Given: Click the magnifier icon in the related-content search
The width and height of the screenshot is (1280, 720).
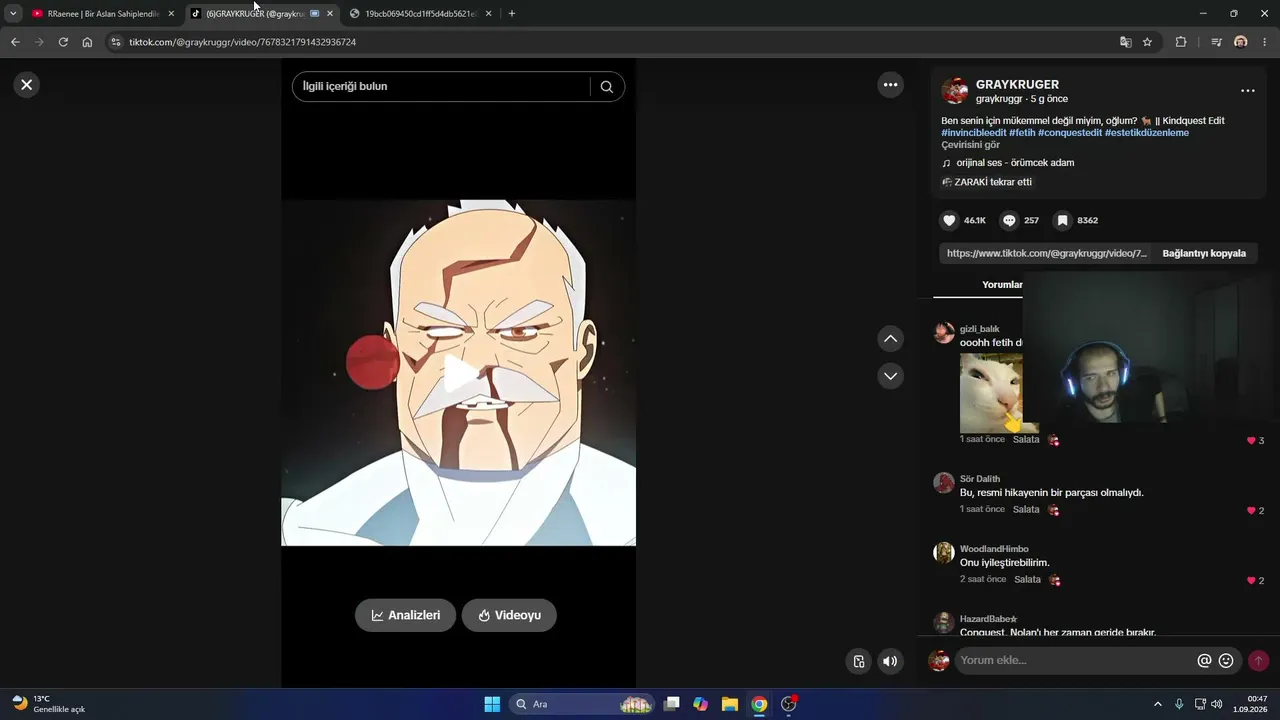Looking at the screenshot, I should click(607, 86).
